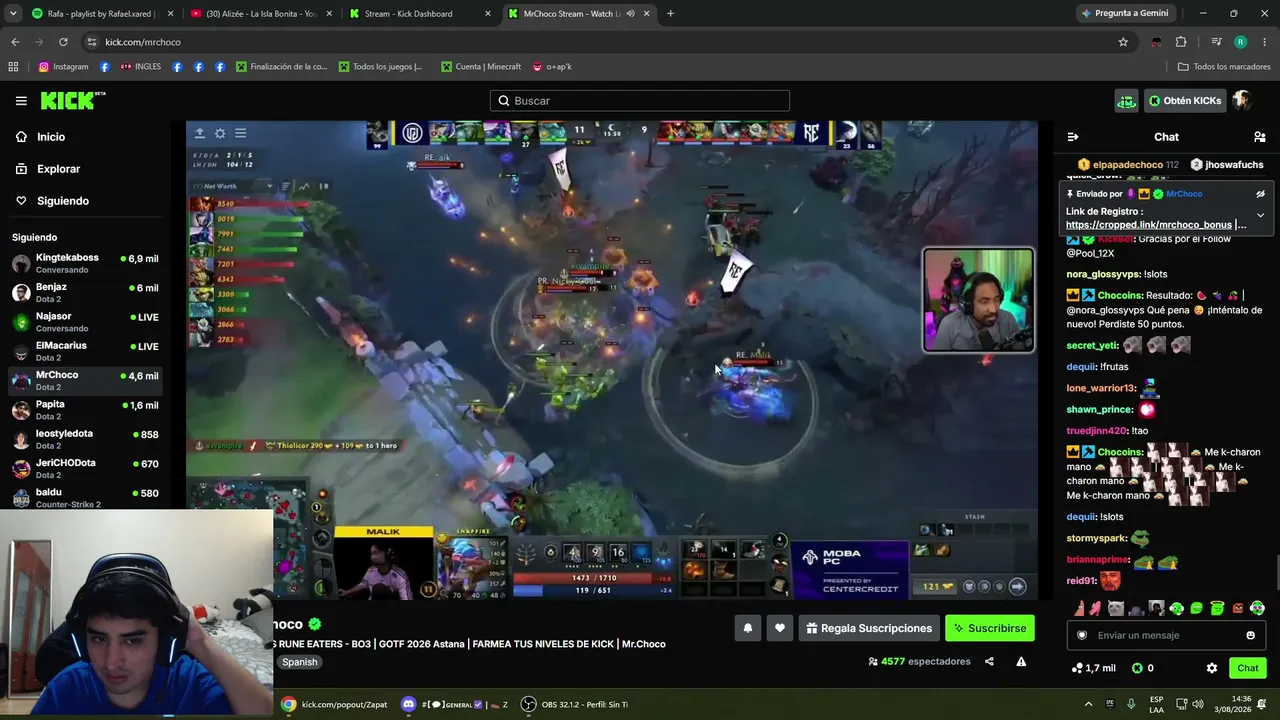The width and height of the screenshot is (1280, 720).
Task: Bookmark this page with star icon
Action: point(1123,42)
